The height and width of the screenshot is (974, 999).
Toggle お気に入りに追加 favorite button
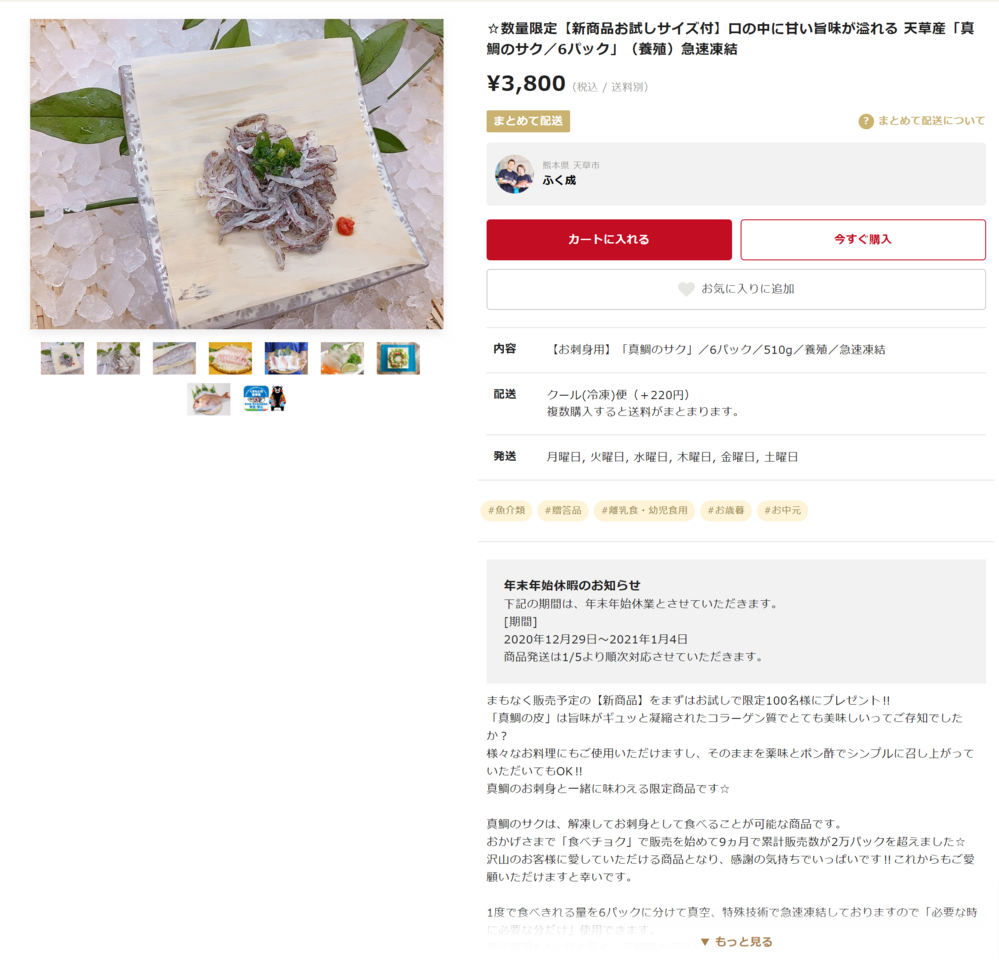tap(736, 289)
